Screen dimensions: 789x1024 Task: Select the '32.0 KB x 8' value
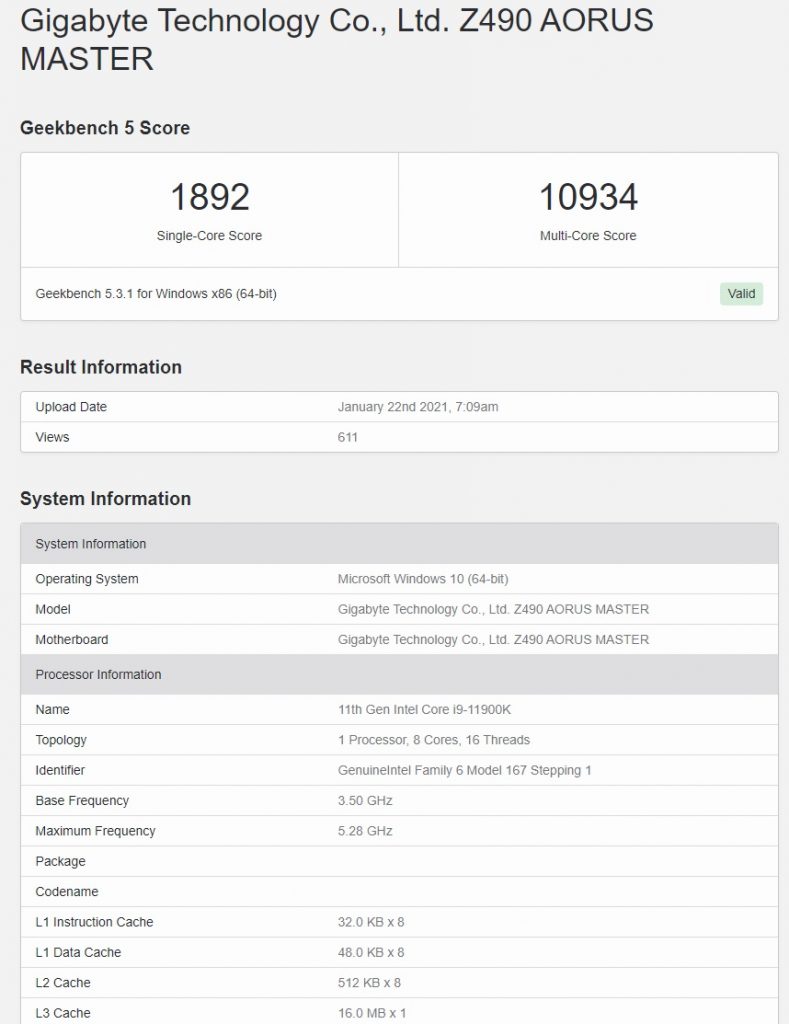tap(371, 922)
